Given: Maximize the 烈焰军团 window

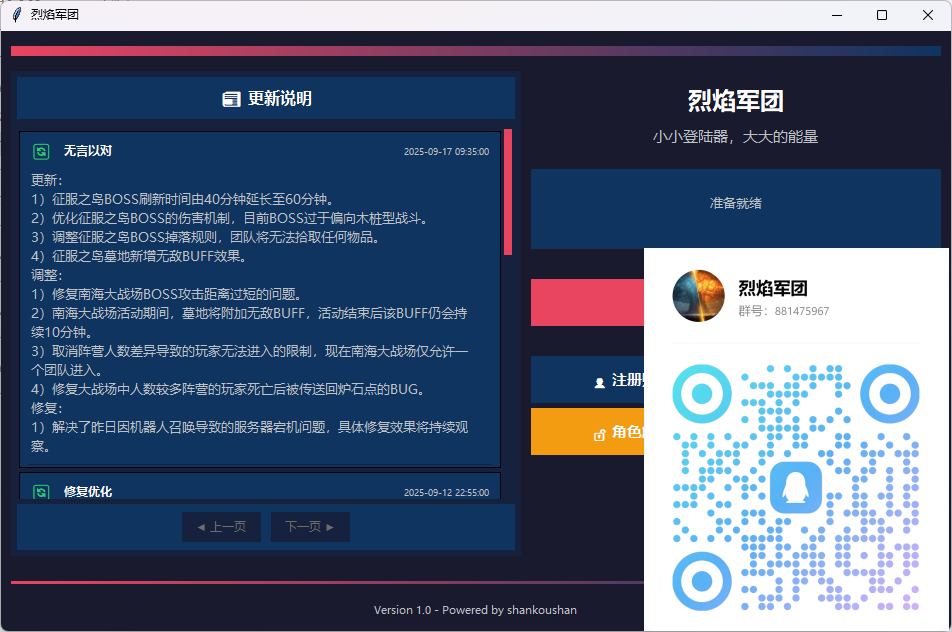Looking at the screenshot, I should [882, 15].
